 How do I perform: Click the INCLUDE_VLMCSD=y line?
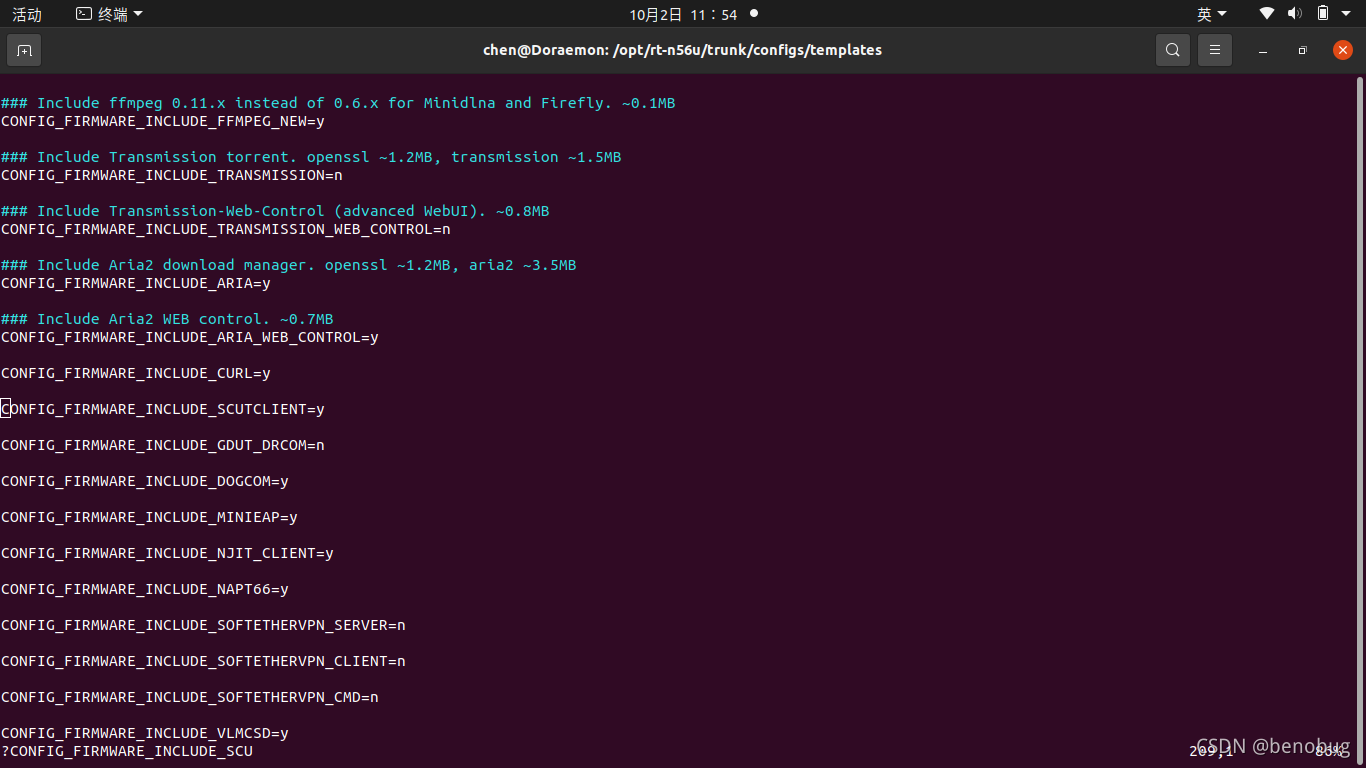(x=145, y=733)
